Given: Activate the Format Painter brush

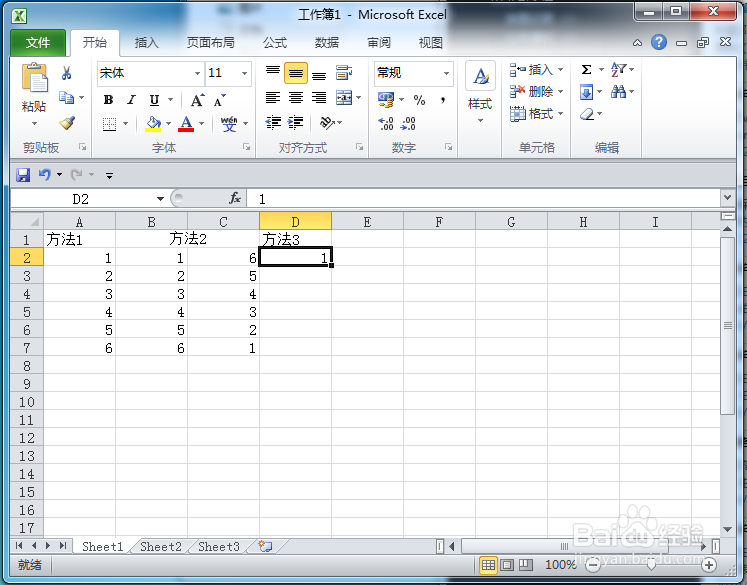Looking at the screenshot, I should 67,123.
